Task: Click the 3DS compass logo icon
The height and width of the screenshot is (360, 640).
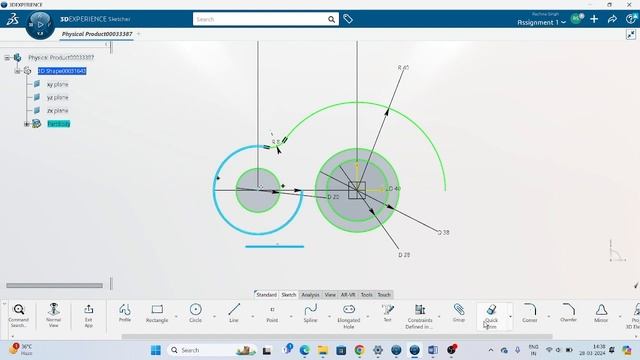Action: (x=13, y=19)
